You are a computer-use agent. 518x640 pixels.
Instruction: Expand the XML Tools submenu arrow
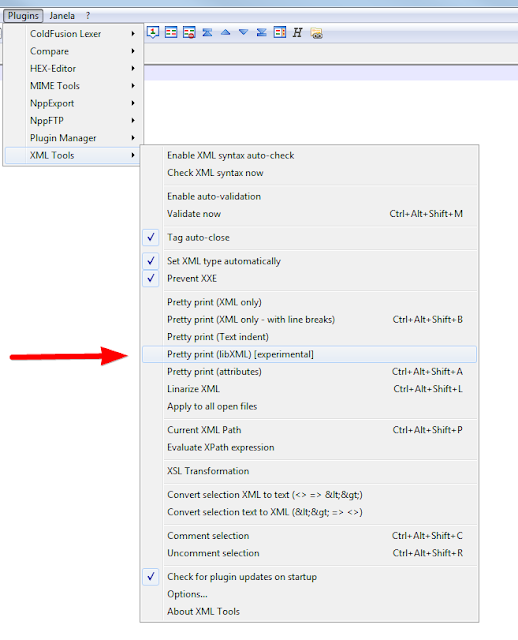pos(133,155)
